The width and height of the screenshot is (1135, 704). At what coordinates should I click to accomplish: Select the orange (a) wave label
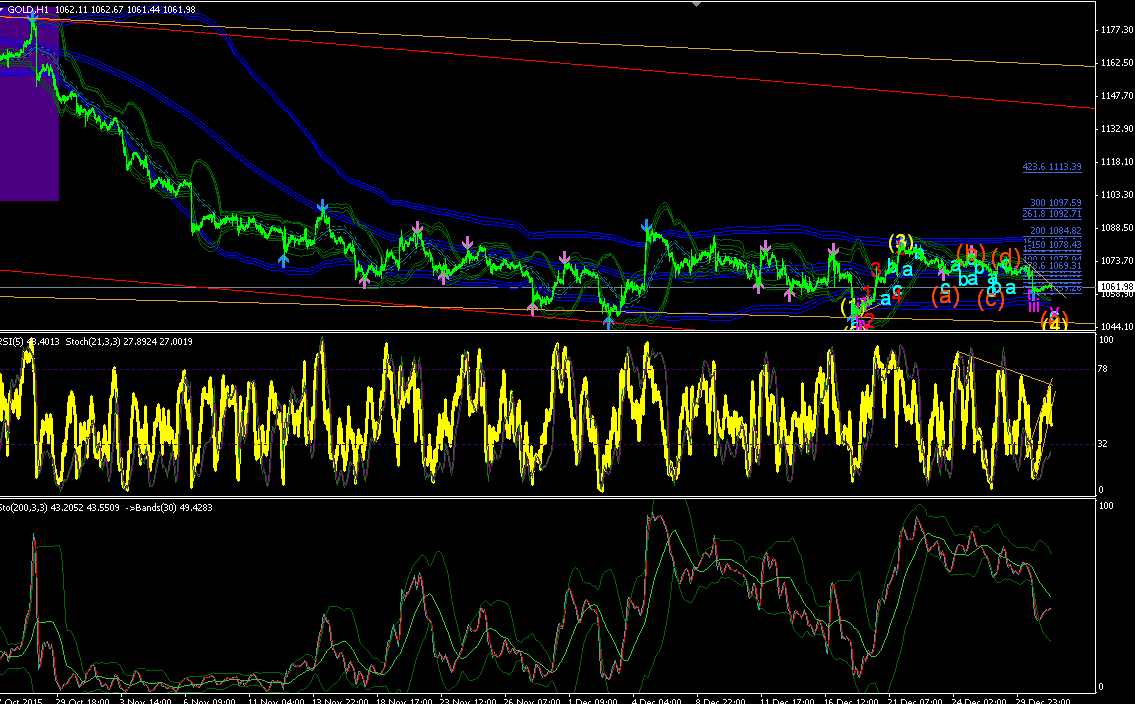pyautogui.click(x=945, y=295)
